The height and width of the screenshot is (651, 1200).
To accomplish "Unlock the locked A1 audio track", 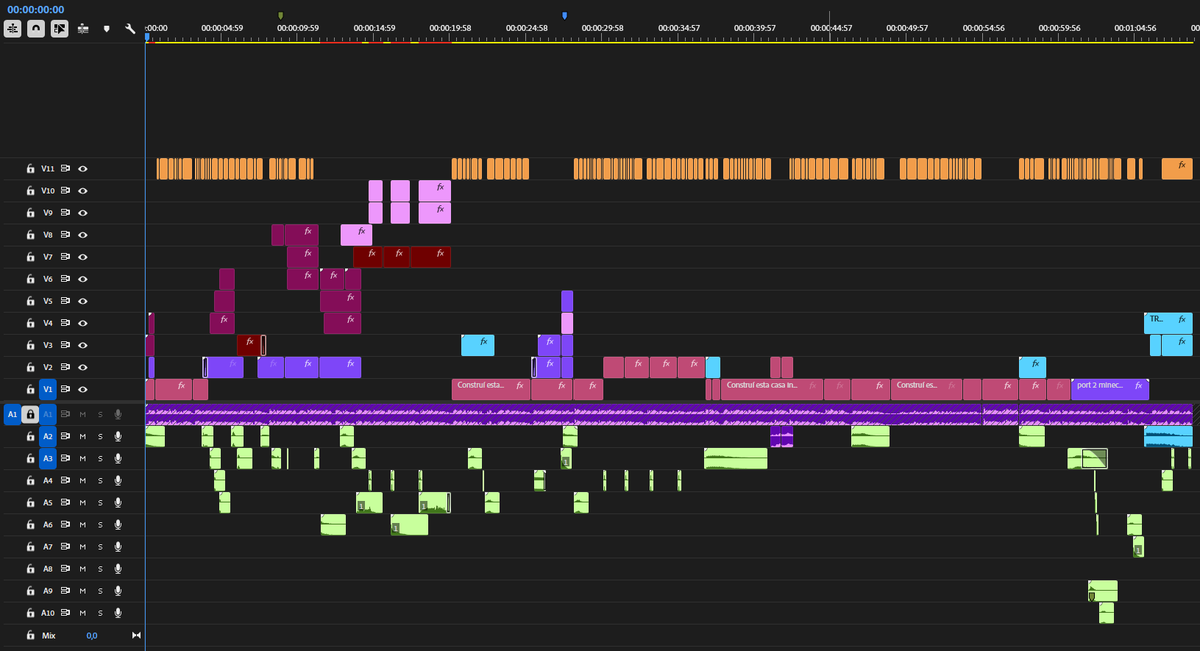I will coord(31,414).
